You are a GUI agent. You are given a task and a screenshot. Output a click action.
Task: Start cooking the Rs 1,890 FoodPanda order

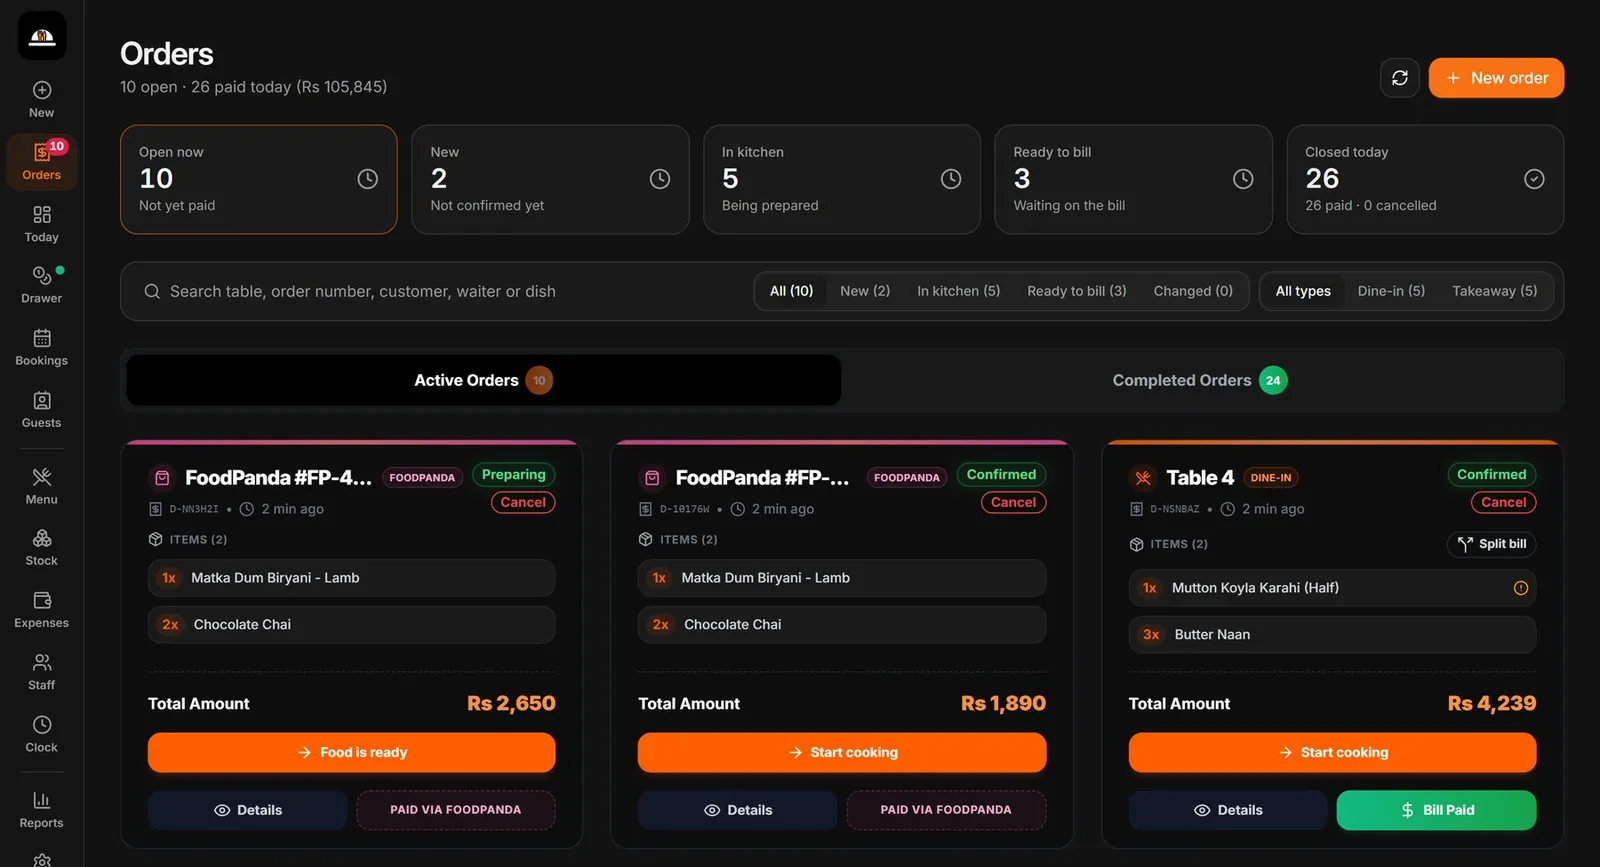point(842,752)
